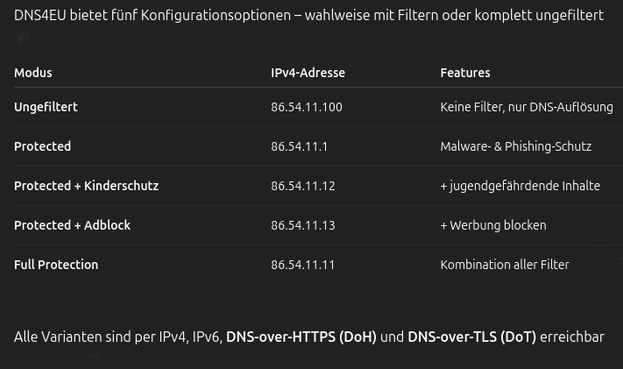Click 'Keine Filter, nur DNS-Auflösung' text
Image resolution: width=623 pixels, height=369 pixels.
point(526,107)
